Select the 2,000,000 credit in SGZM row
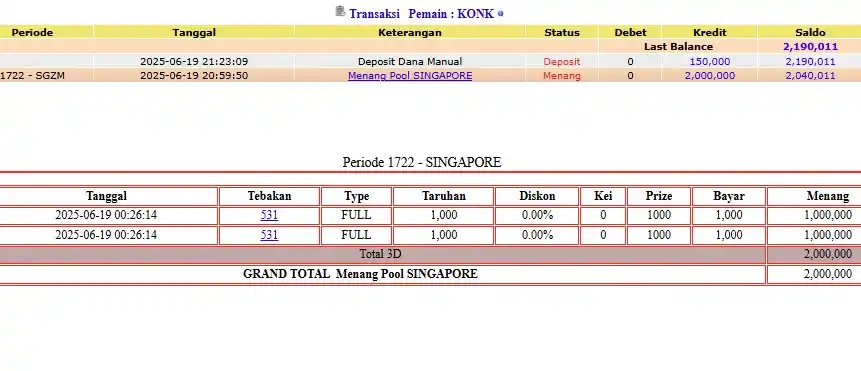The height and width of the screenshot is (371, 861). [709, 76]
